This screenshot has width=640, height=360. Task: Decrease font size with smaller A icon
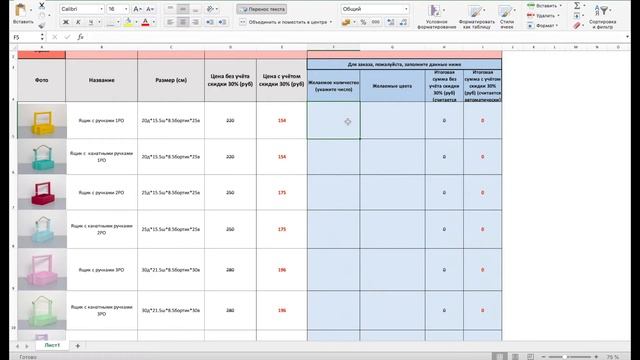[150, 9]
